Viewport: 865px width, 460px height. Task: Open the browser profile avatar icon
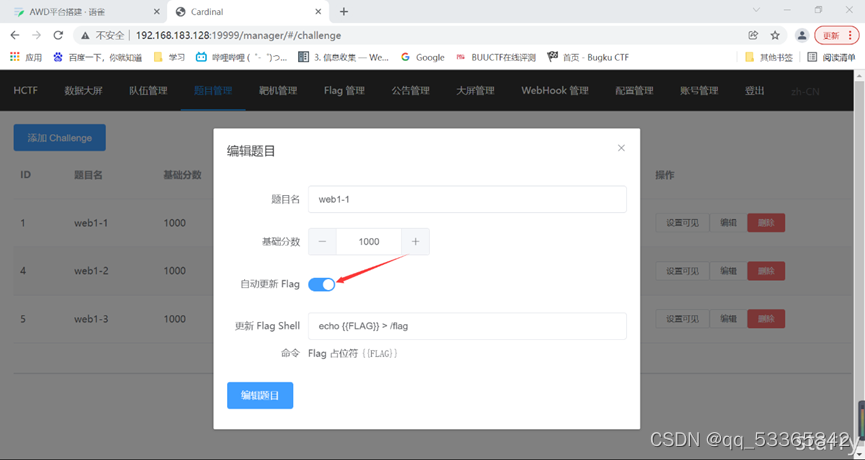tap(802, 35)
